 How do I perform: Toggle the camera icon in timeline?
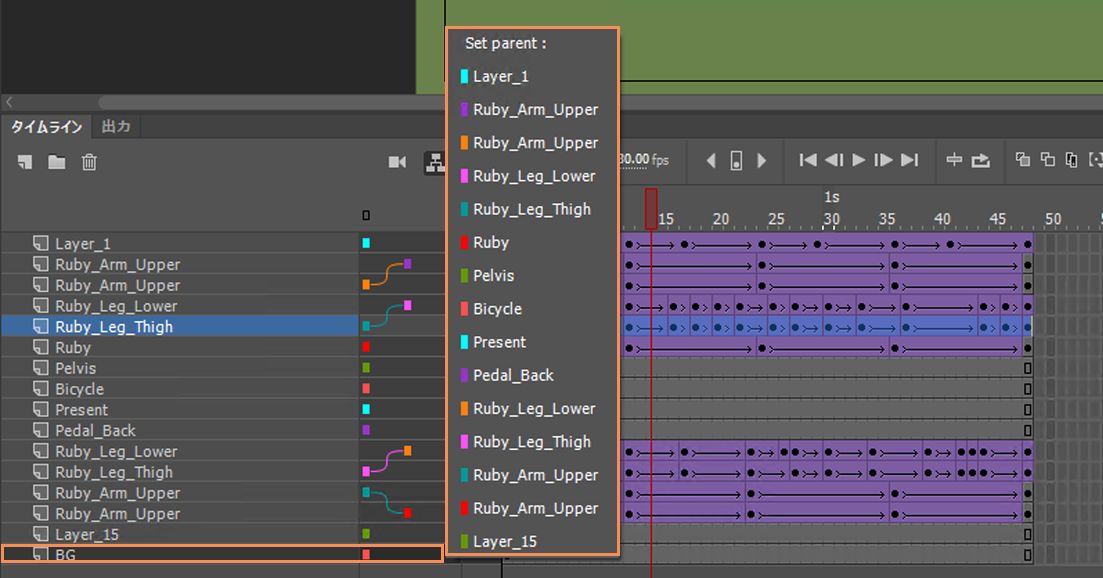[397, 162]
